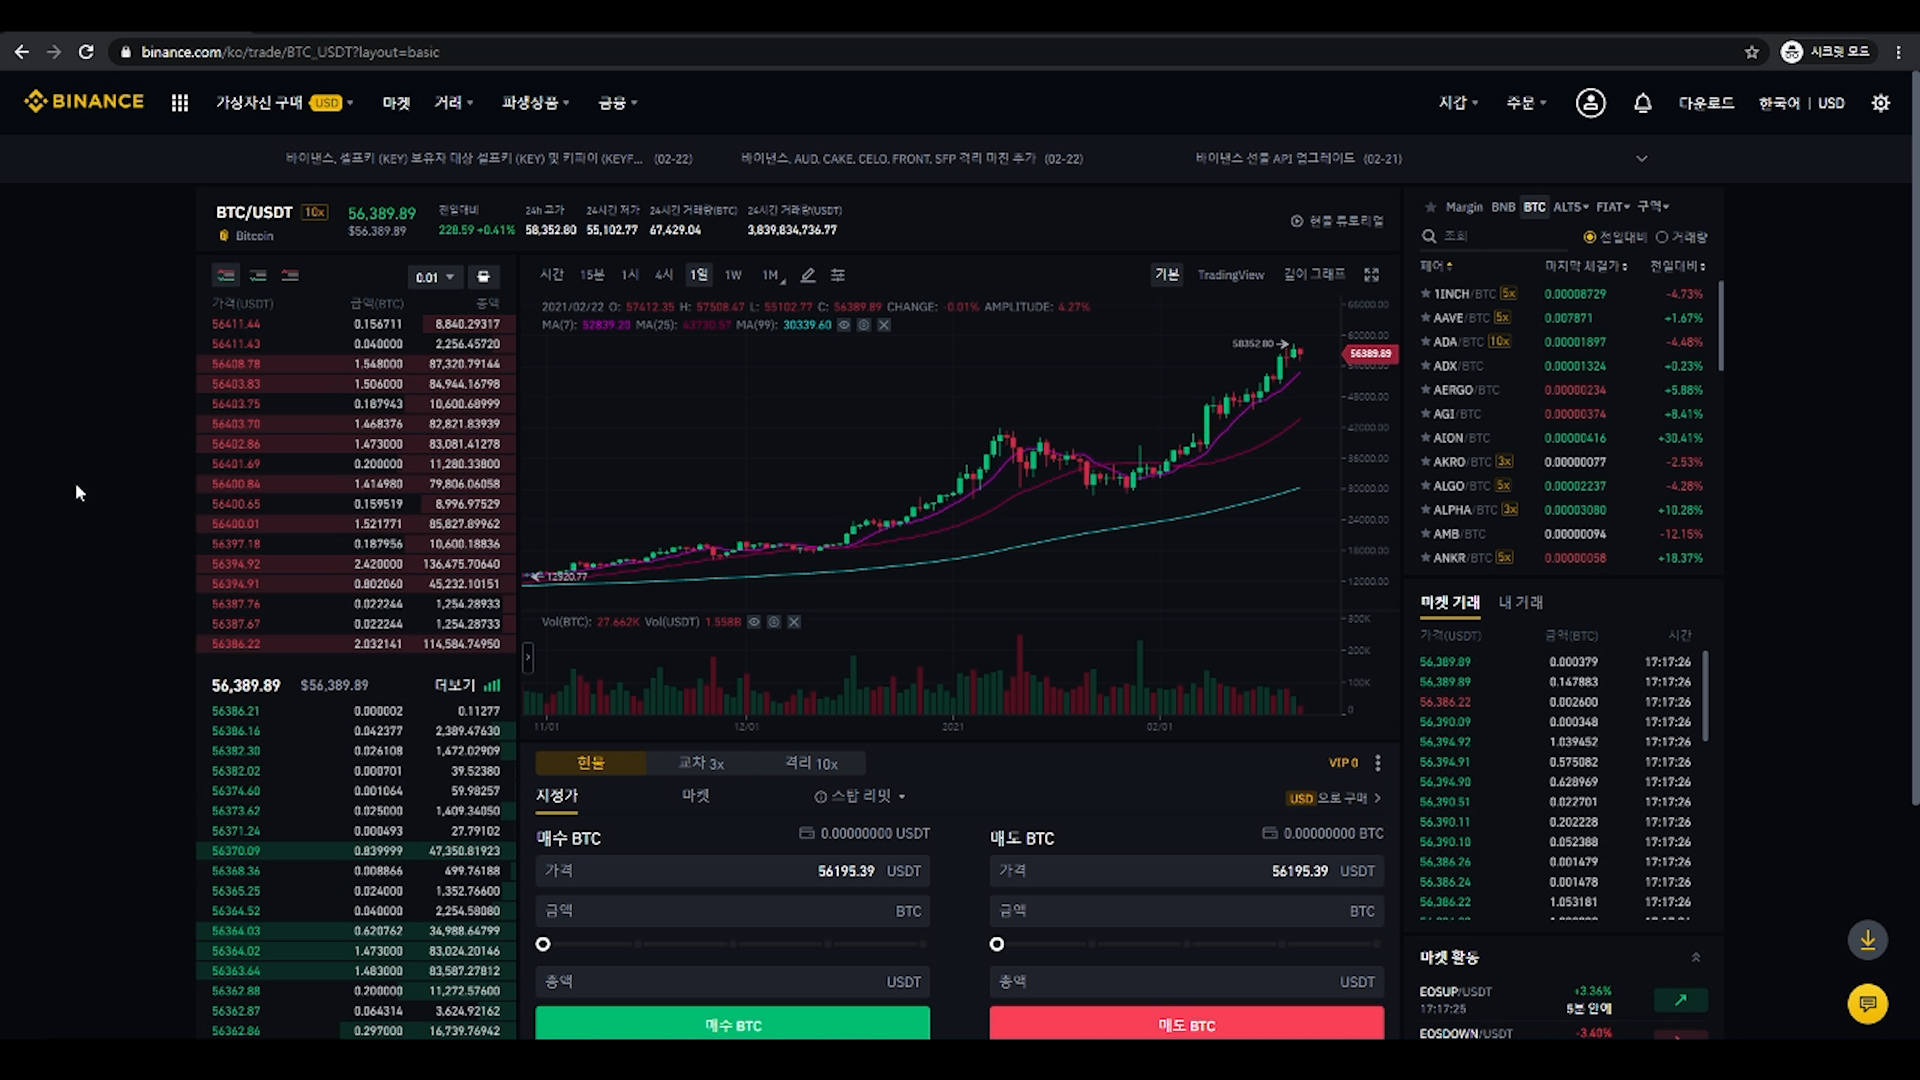Open the Binance apps grid menu
This screenshot has height=1080, width=1920.
180,103
